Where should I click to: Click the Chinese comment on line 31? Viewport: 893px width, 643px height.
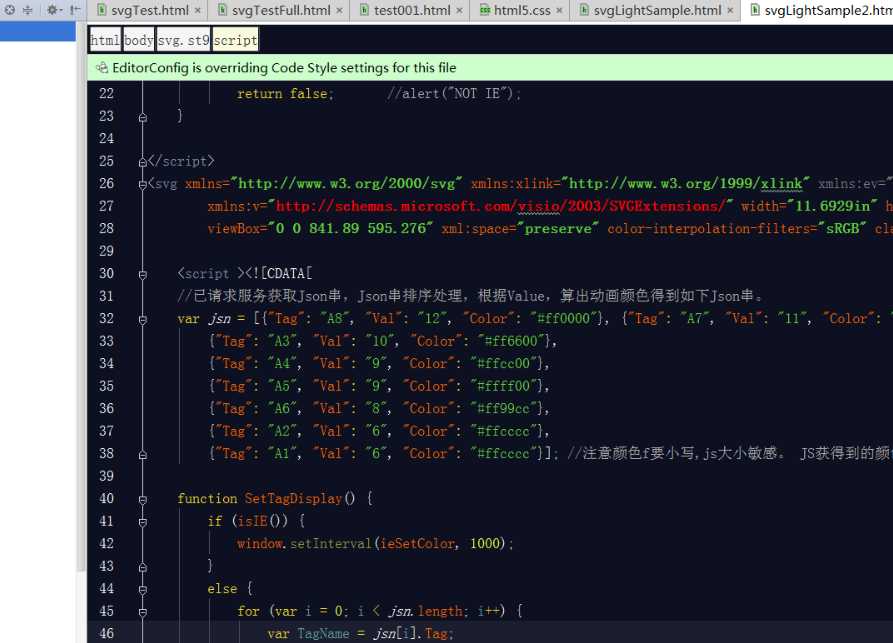pyautogui.click(x=470, y=296)
